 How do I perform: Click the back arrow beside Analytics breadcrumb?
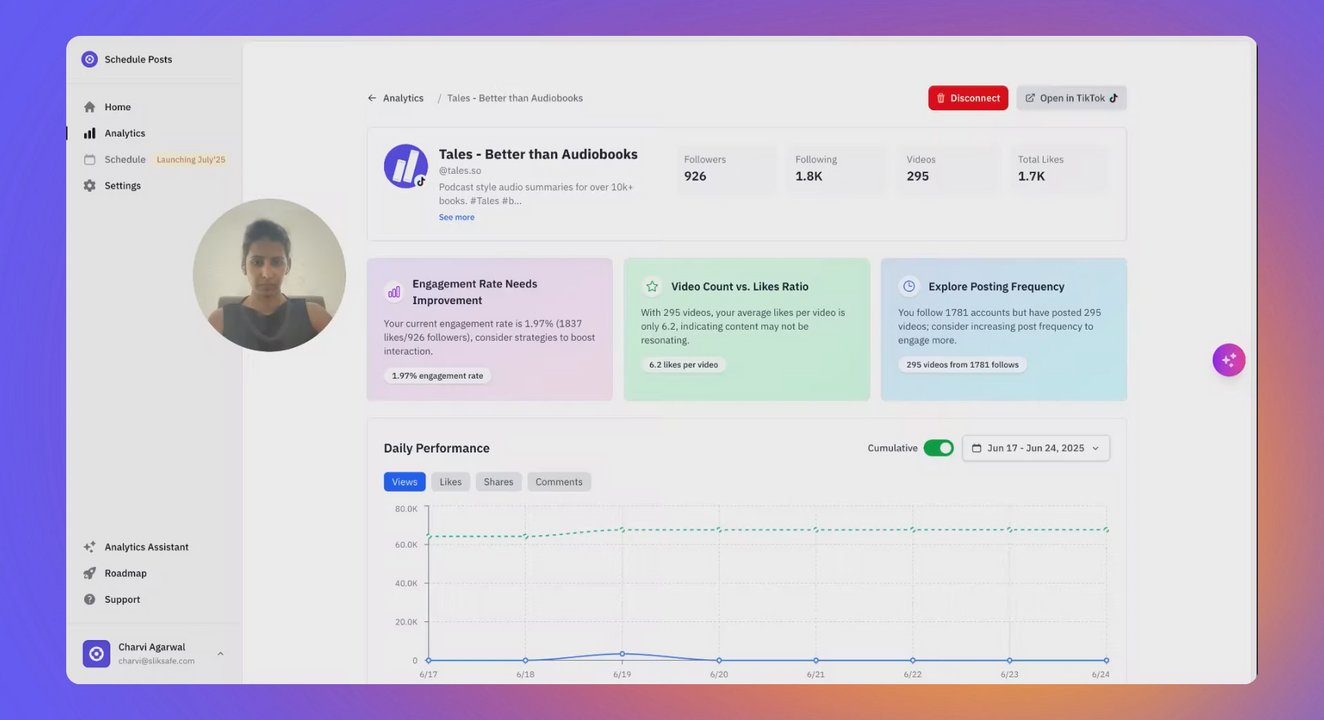[372, 98]
